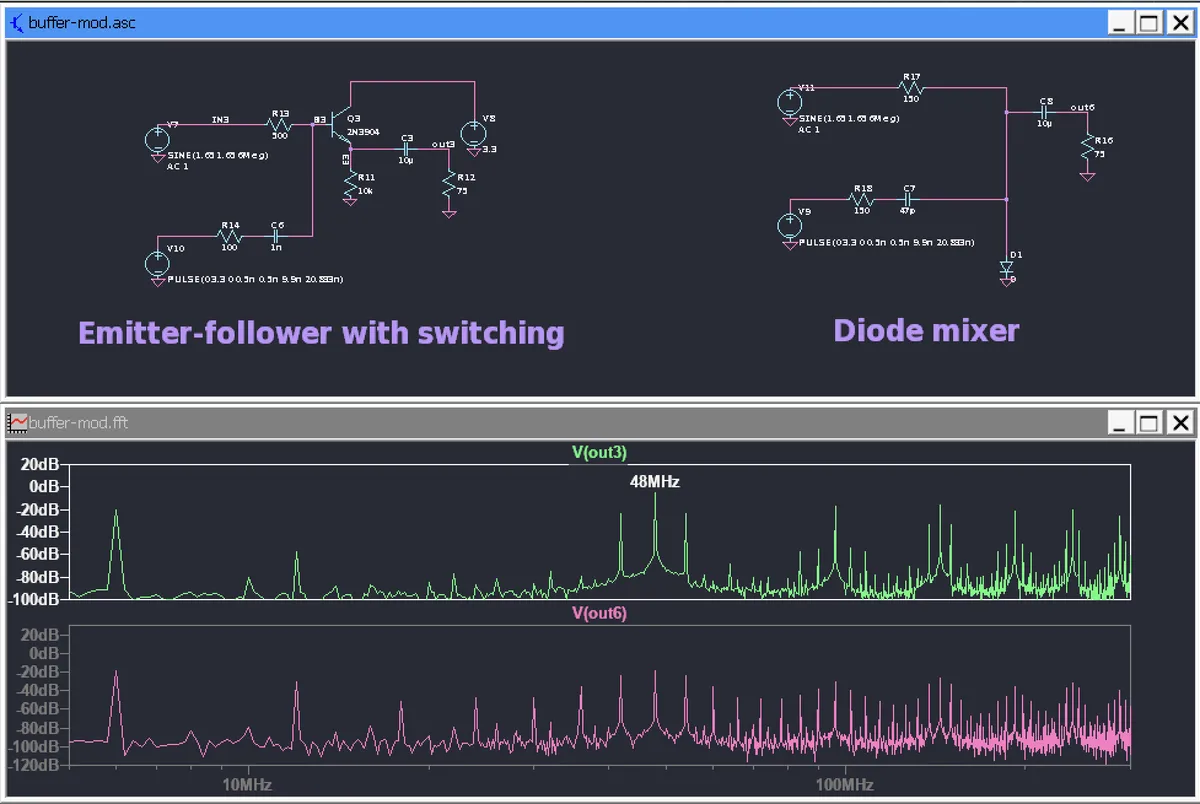Image resolution: width=1200 pixels, height=804 pixels.
Task: Click the SINE parameters text under V7
Action: (218, 155)
